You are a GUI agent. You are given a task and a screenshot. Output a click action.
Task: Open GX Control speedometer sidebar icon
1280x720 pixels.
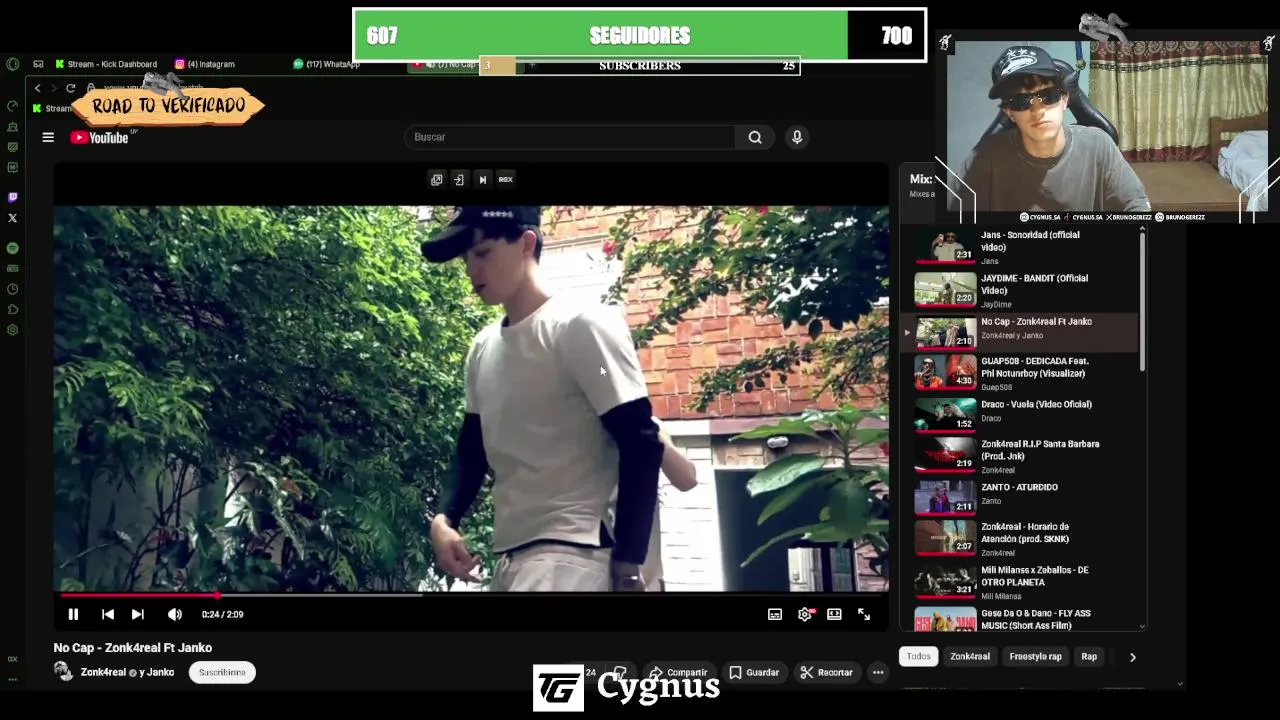[x=12, y=106]
